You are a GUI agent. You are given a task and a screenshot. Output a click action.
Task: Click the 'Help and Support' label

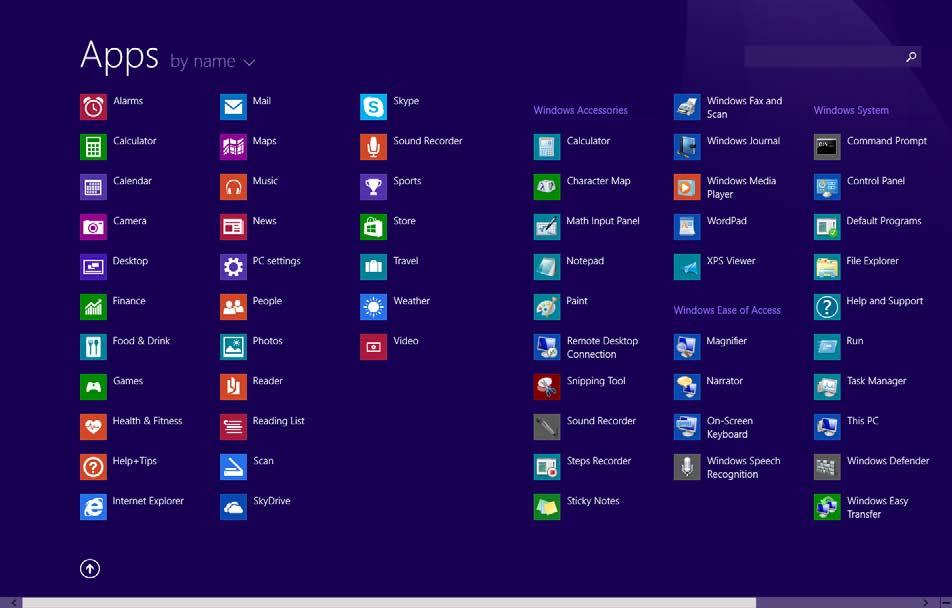coord(885,301)
